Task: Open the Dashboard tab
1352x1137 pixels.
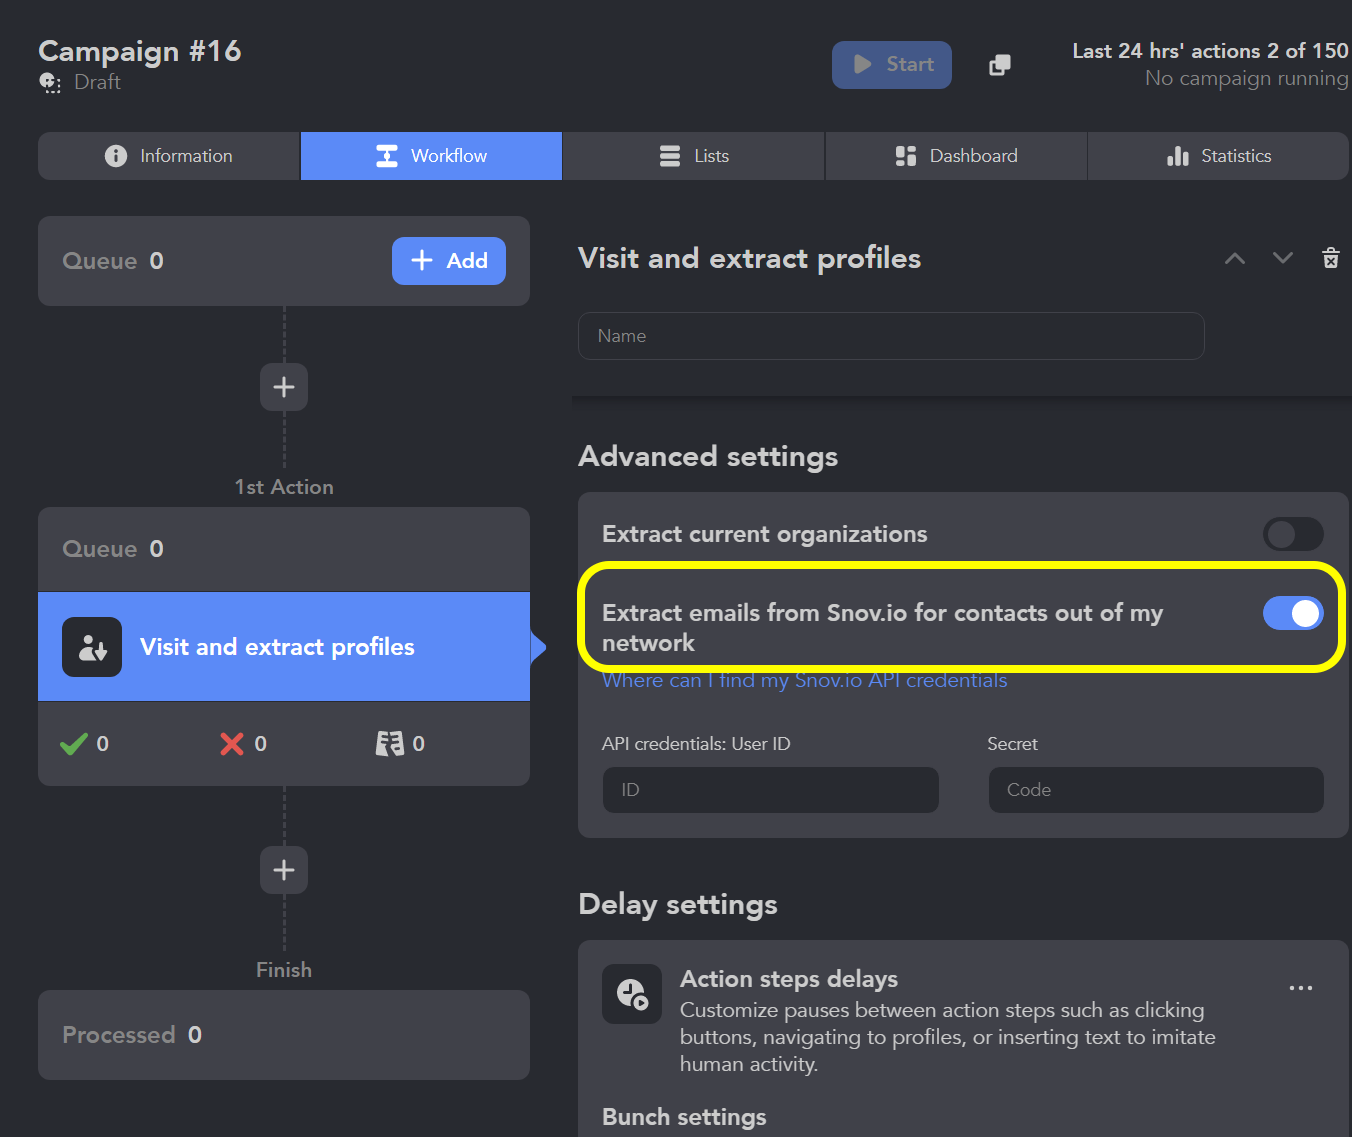Action: coord(956,156)
